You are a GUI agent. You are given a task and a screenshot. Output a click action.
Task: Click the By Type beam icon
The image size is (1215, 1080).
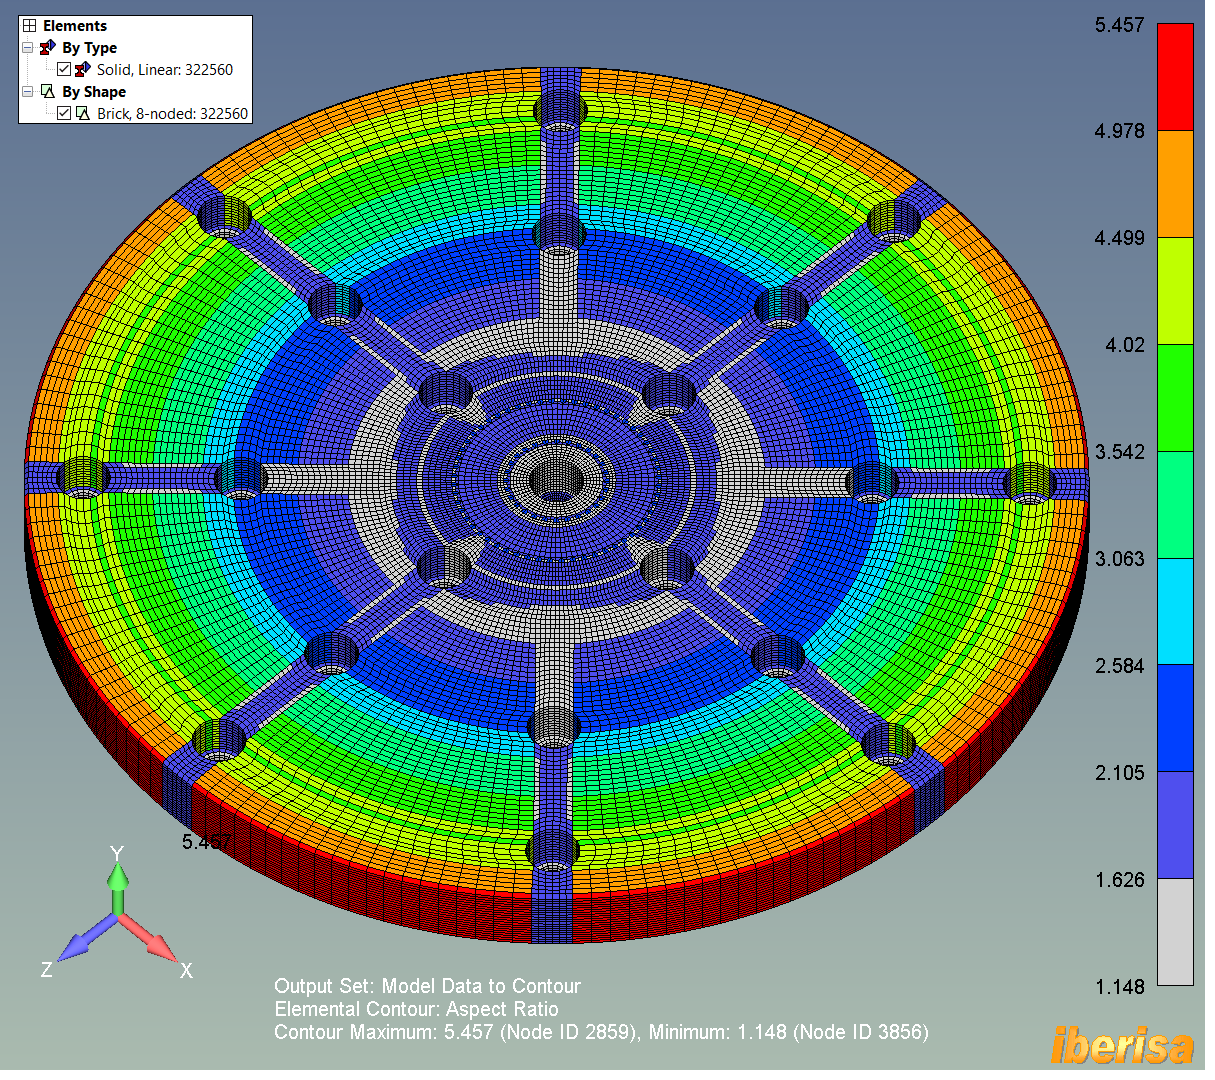[48, 48]
